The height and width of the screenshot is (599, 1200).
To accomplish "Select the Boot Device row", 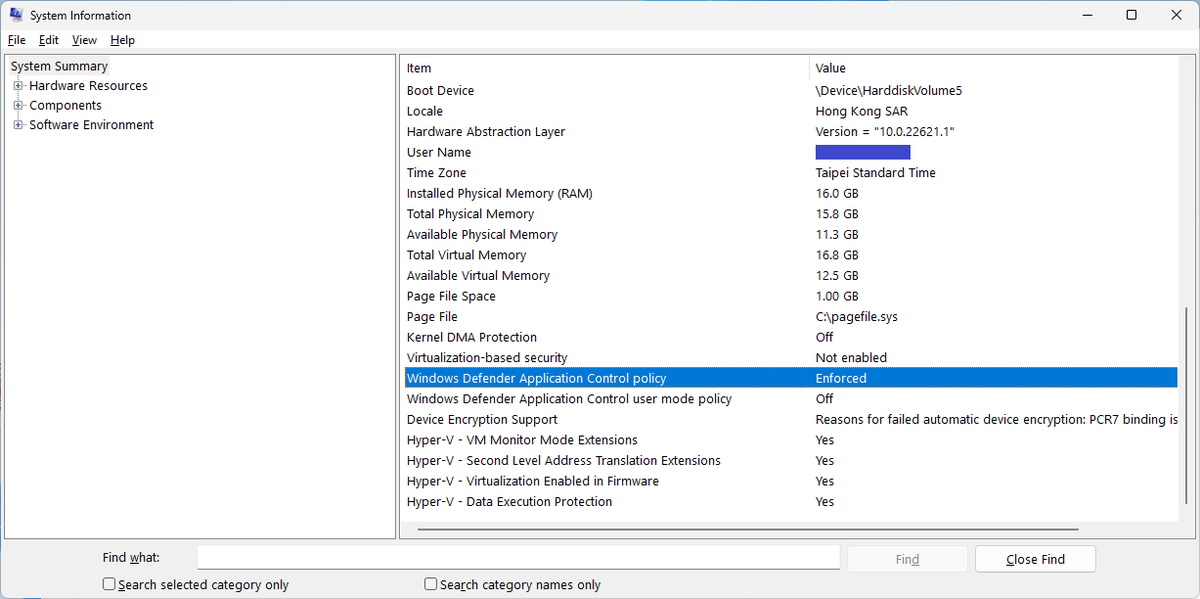I will pos(790,90).
